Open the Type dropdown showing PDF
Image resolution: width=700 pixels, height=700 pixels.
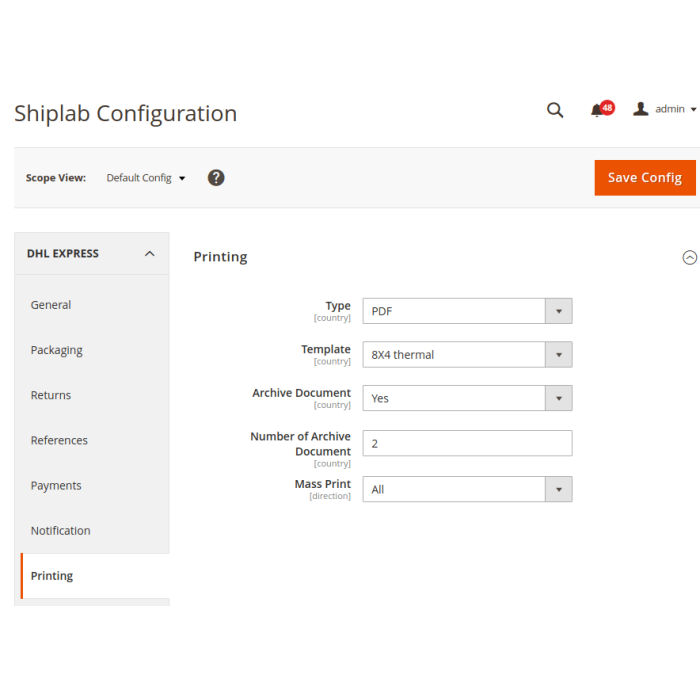pos(467,311)
